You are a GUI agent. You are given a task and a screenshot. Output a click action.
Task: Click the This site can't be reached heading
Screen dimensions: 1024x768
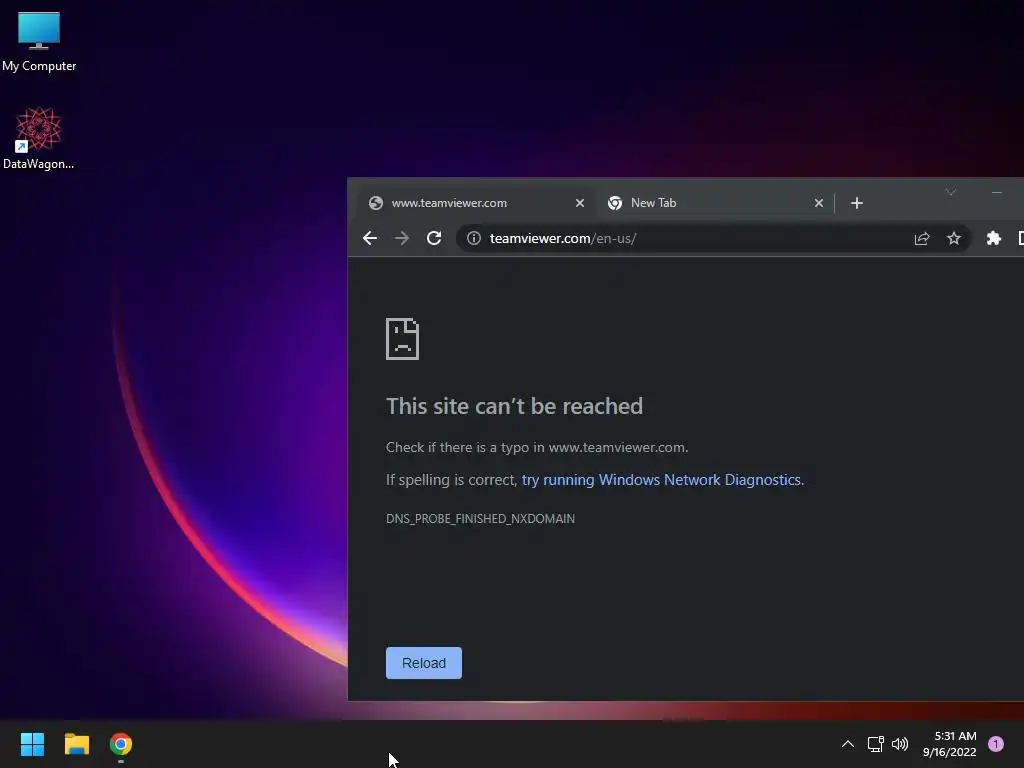coord(515,406)
